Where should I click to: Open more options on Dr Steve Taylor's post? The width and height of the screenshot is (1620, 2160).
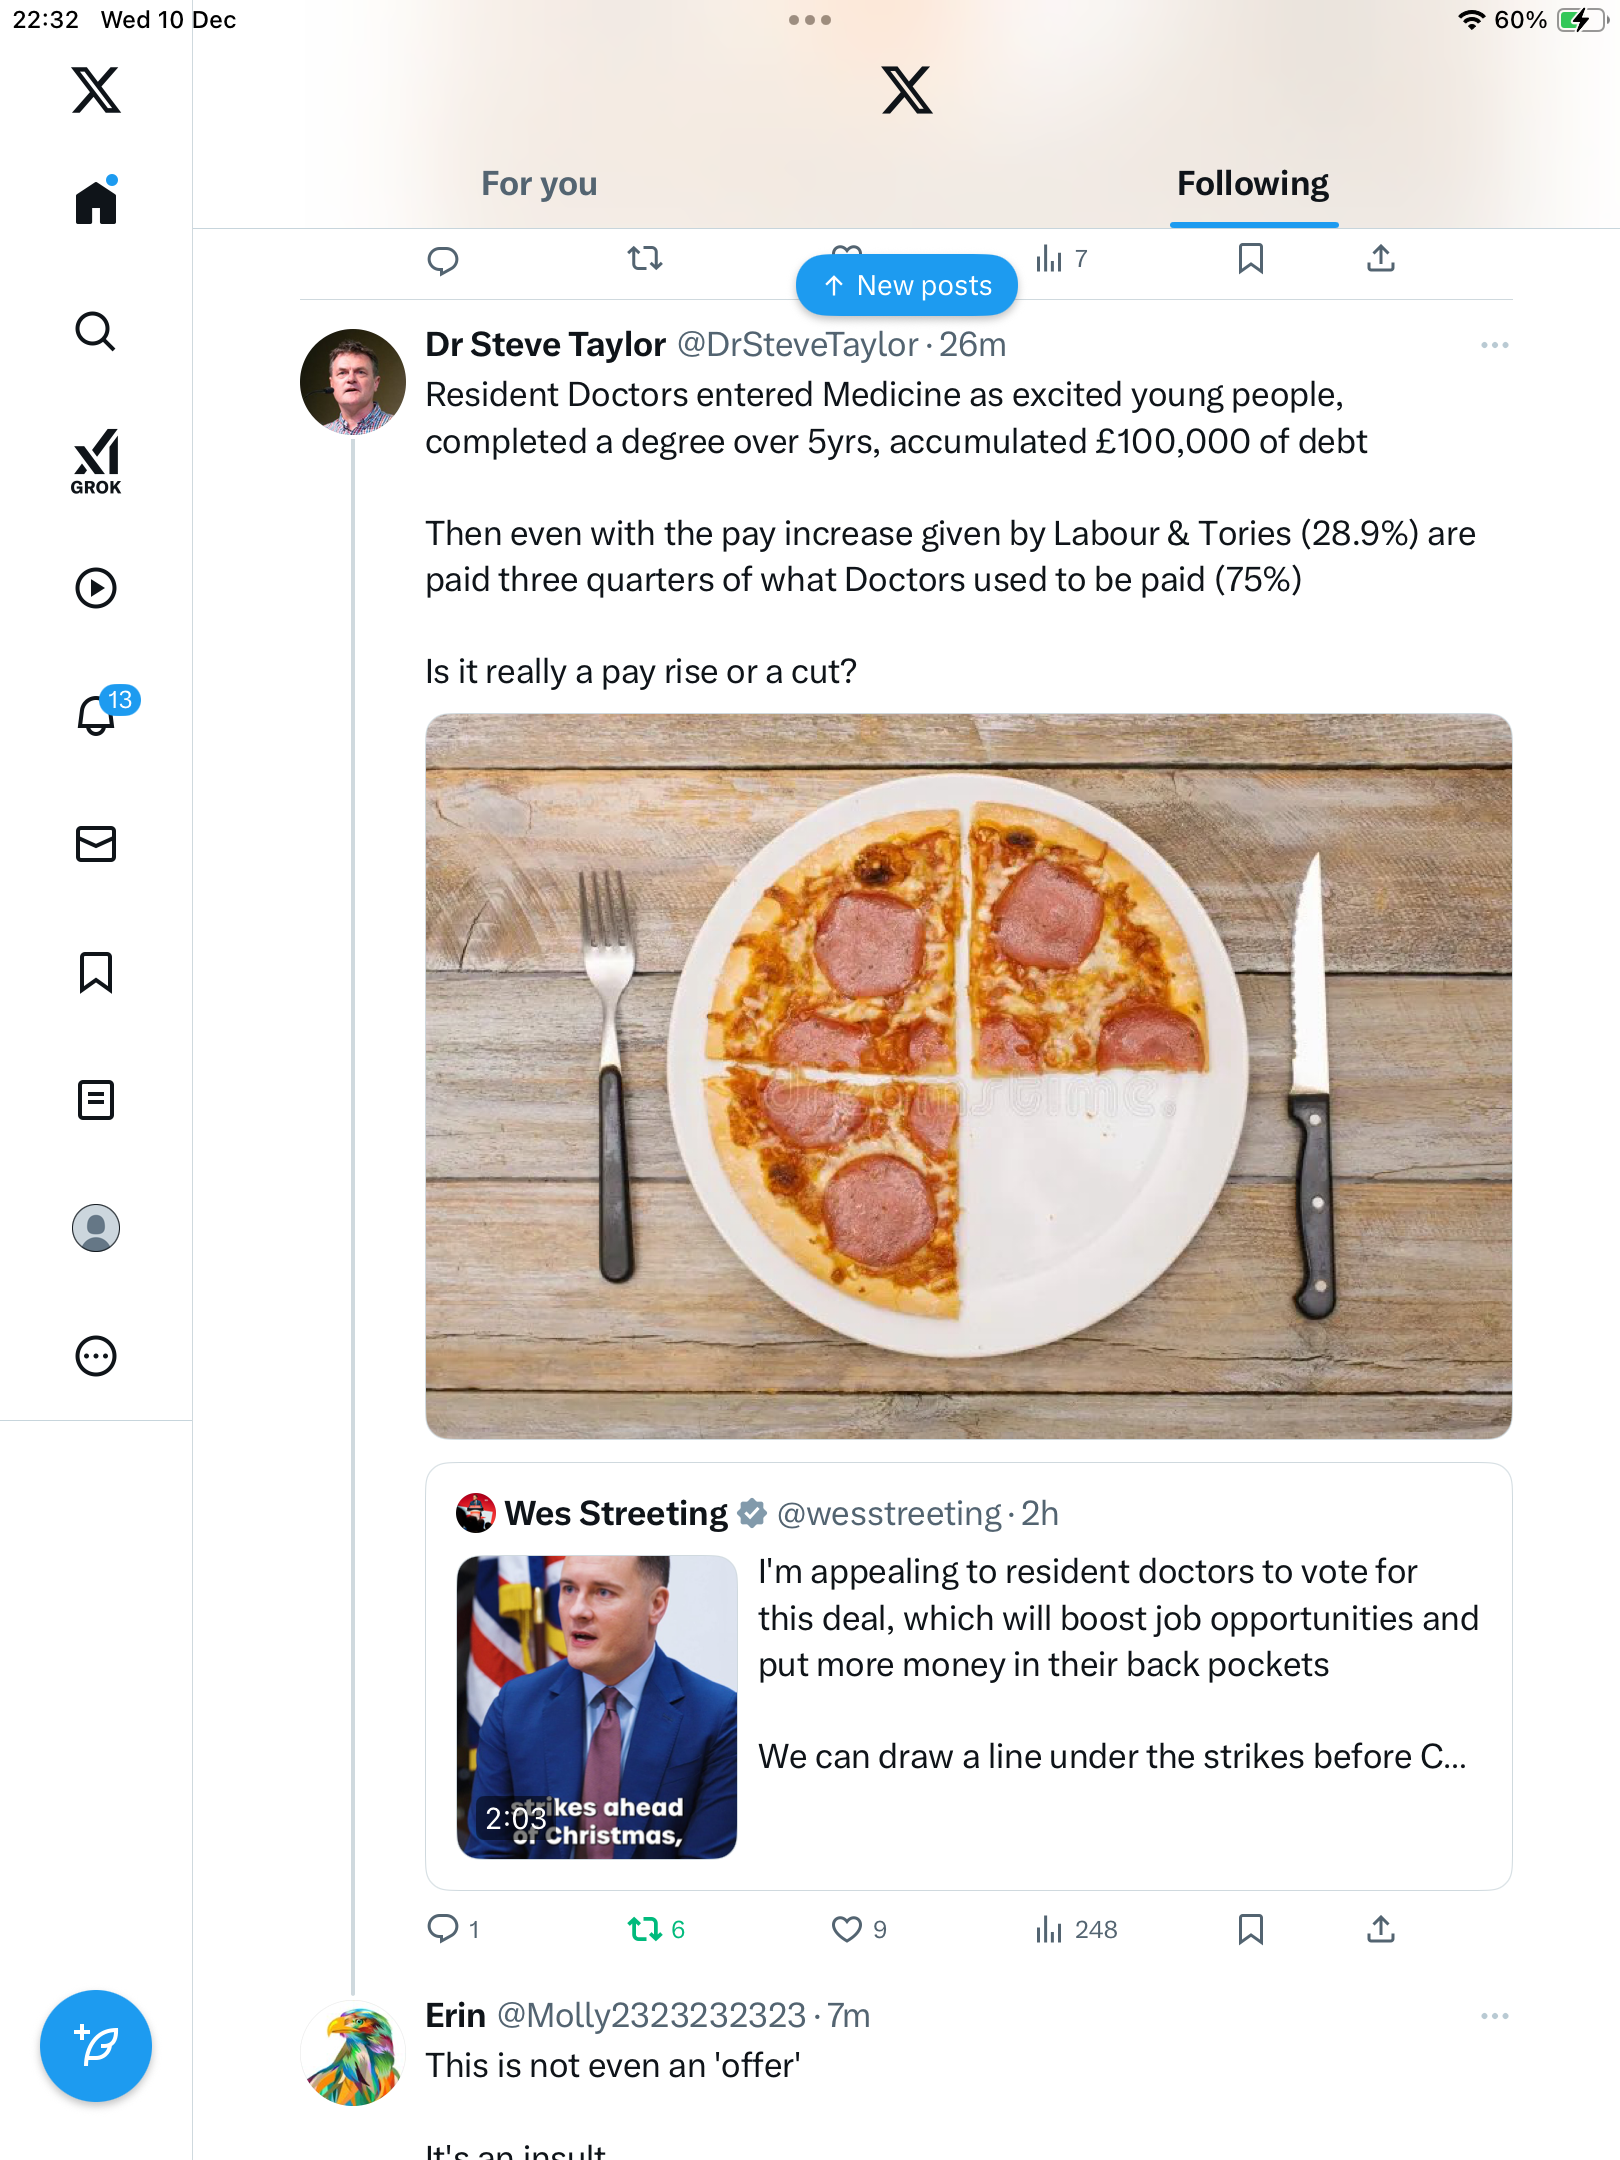pyautogui.click(x=1494, y=345)
